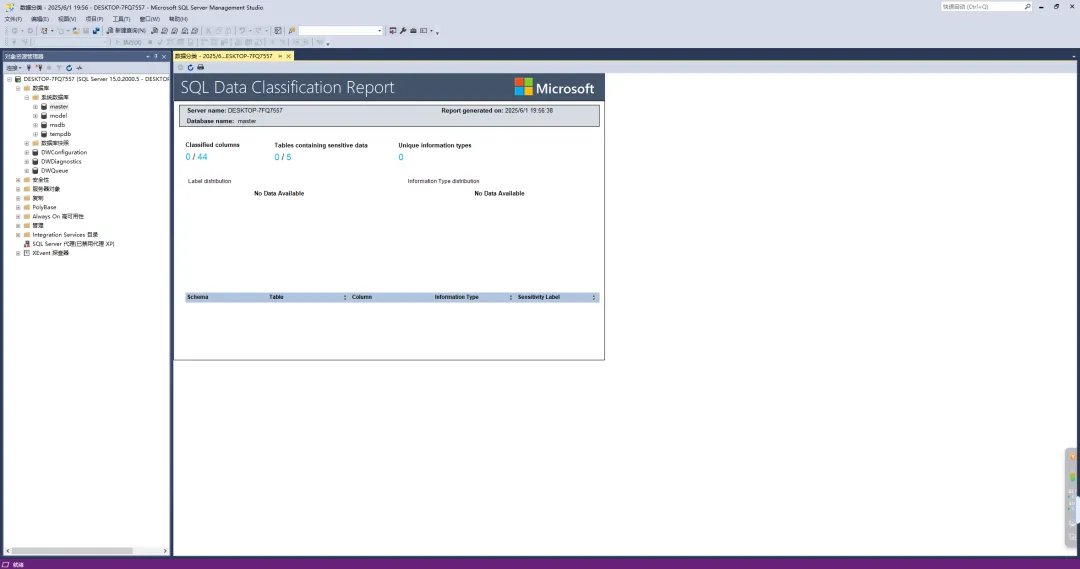Select the tempdb database in tree

click(60, 134)
